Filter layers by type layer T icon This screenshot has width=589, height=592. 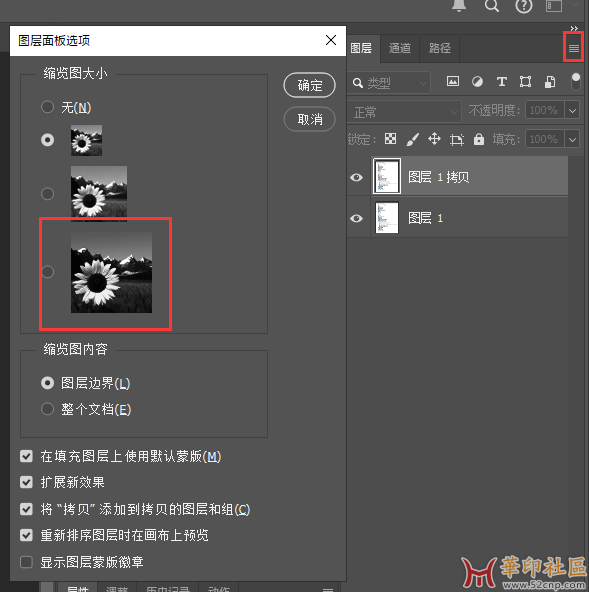coord(501,82)
